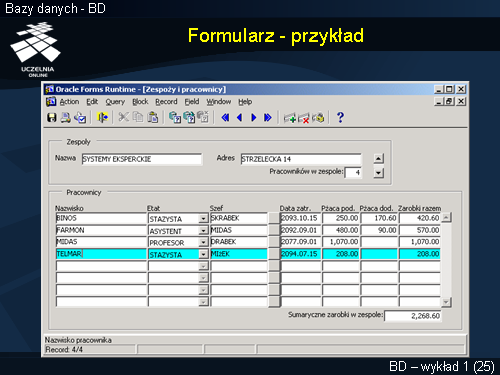
Task: Click the Exit form (door) icon
Action: (x=103, y=117)
